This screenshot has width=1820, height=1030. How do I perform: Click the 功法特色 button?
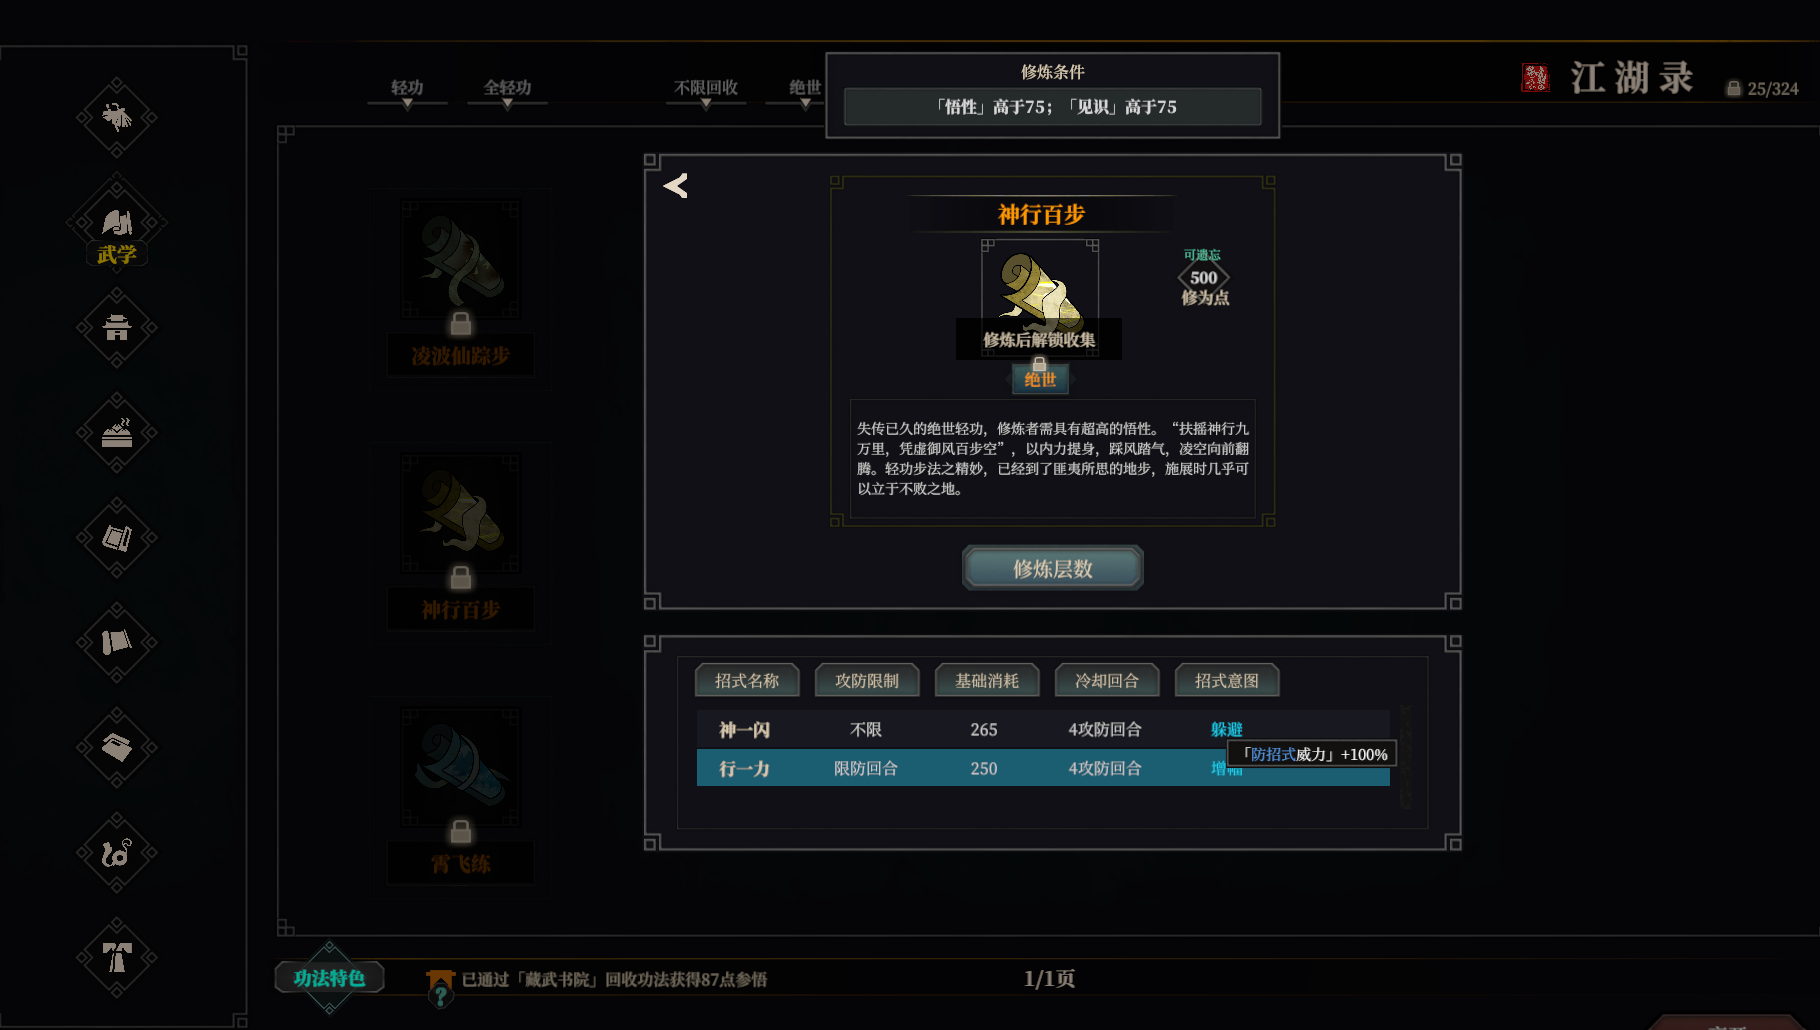pyautogui.click(x=329, y=978)
